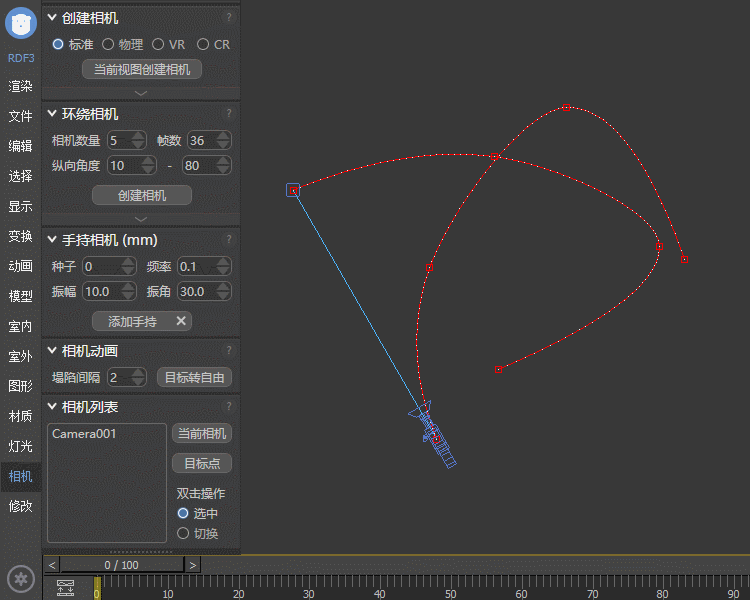Open the 编辑 sidebar tab
Image resolution: width=750 pixels, height=600 pixels.
point(21,146)
